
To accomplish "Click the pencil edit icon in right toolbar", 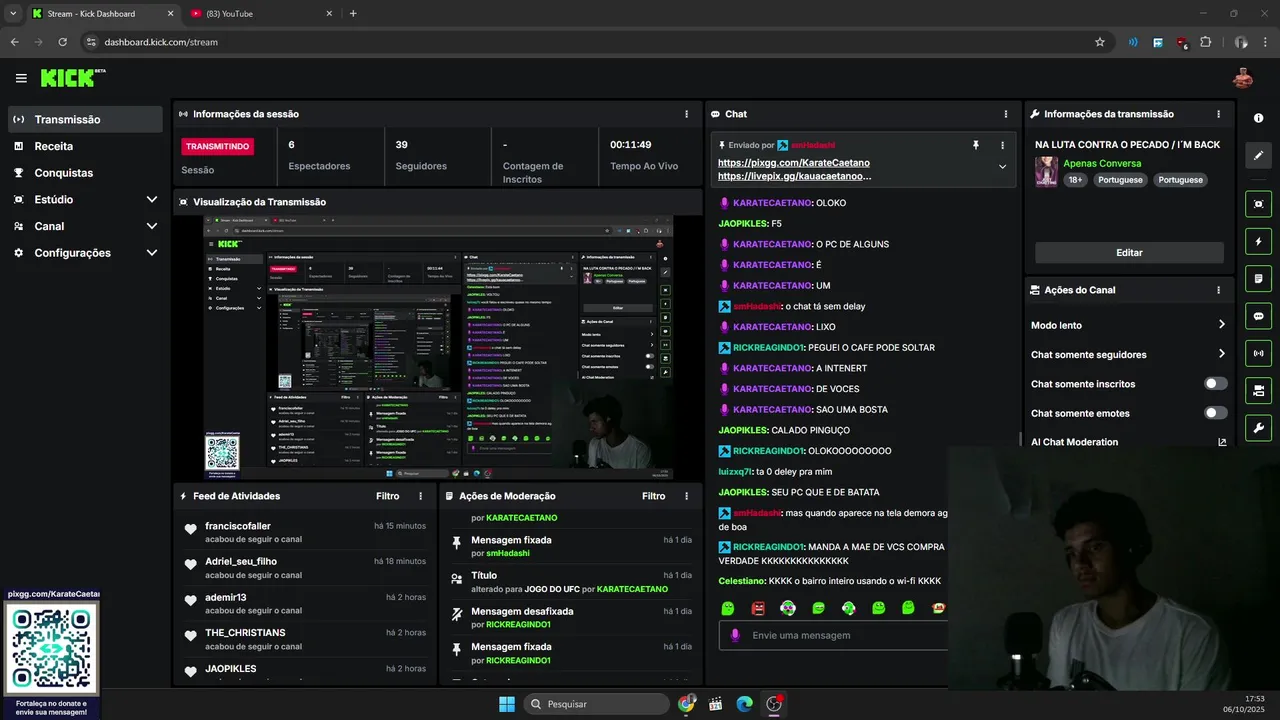I will [x=1258, y=156].
